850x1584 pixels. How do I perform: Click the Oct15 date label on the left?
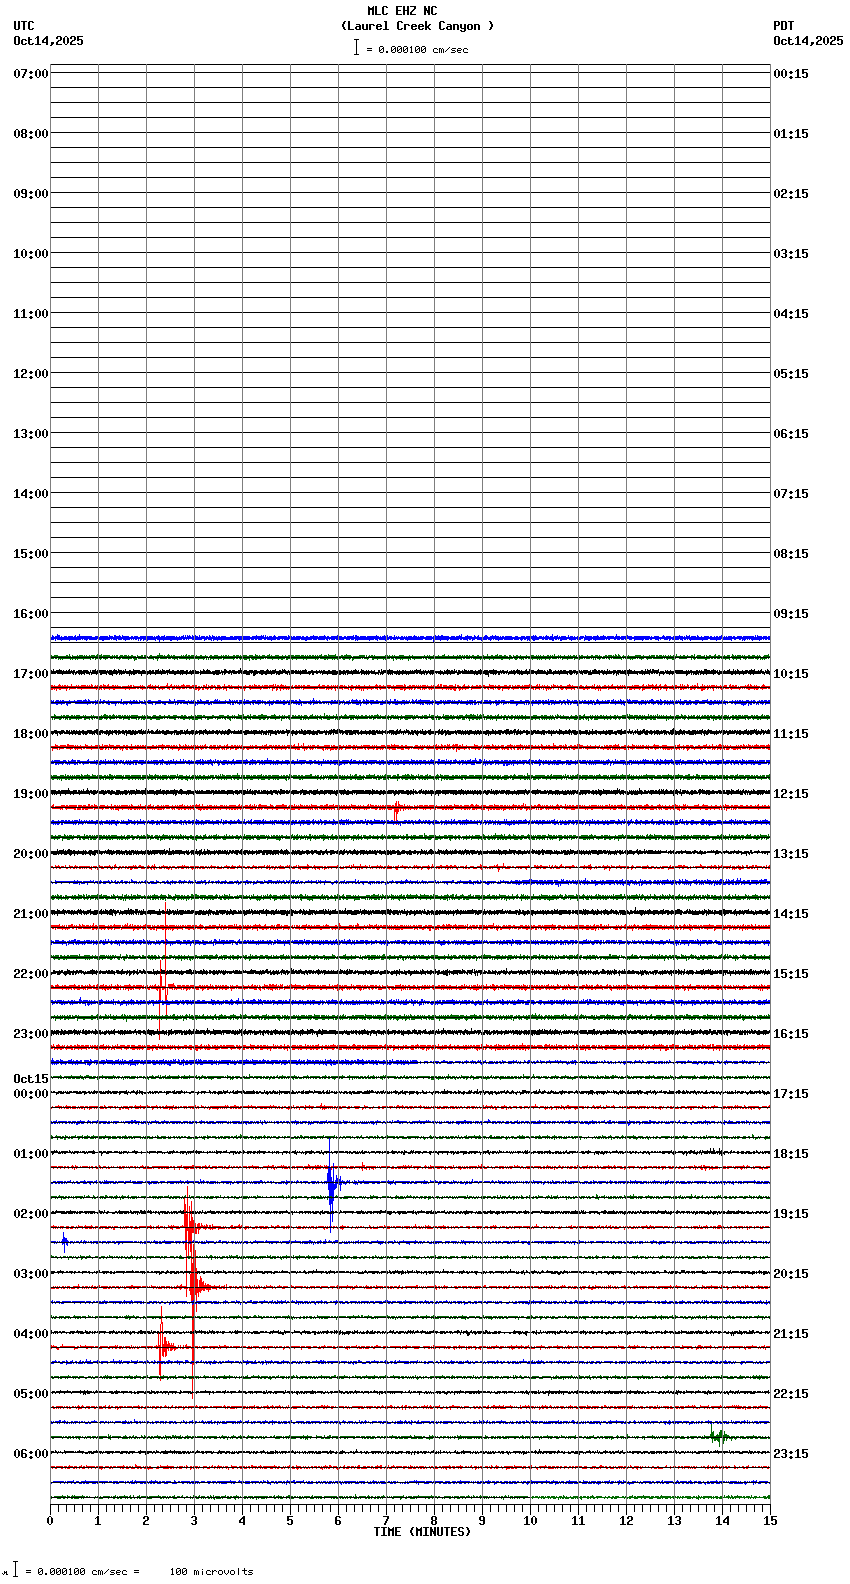point(31,1079)
